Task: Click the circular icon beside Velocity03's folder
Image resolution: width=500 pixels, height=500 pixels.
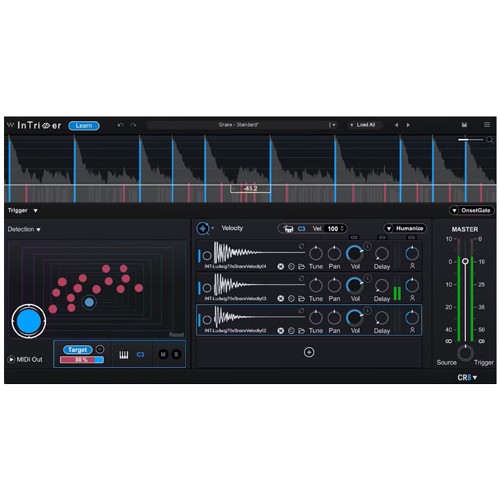Action: pyautogui.click(x=291, y=299)
